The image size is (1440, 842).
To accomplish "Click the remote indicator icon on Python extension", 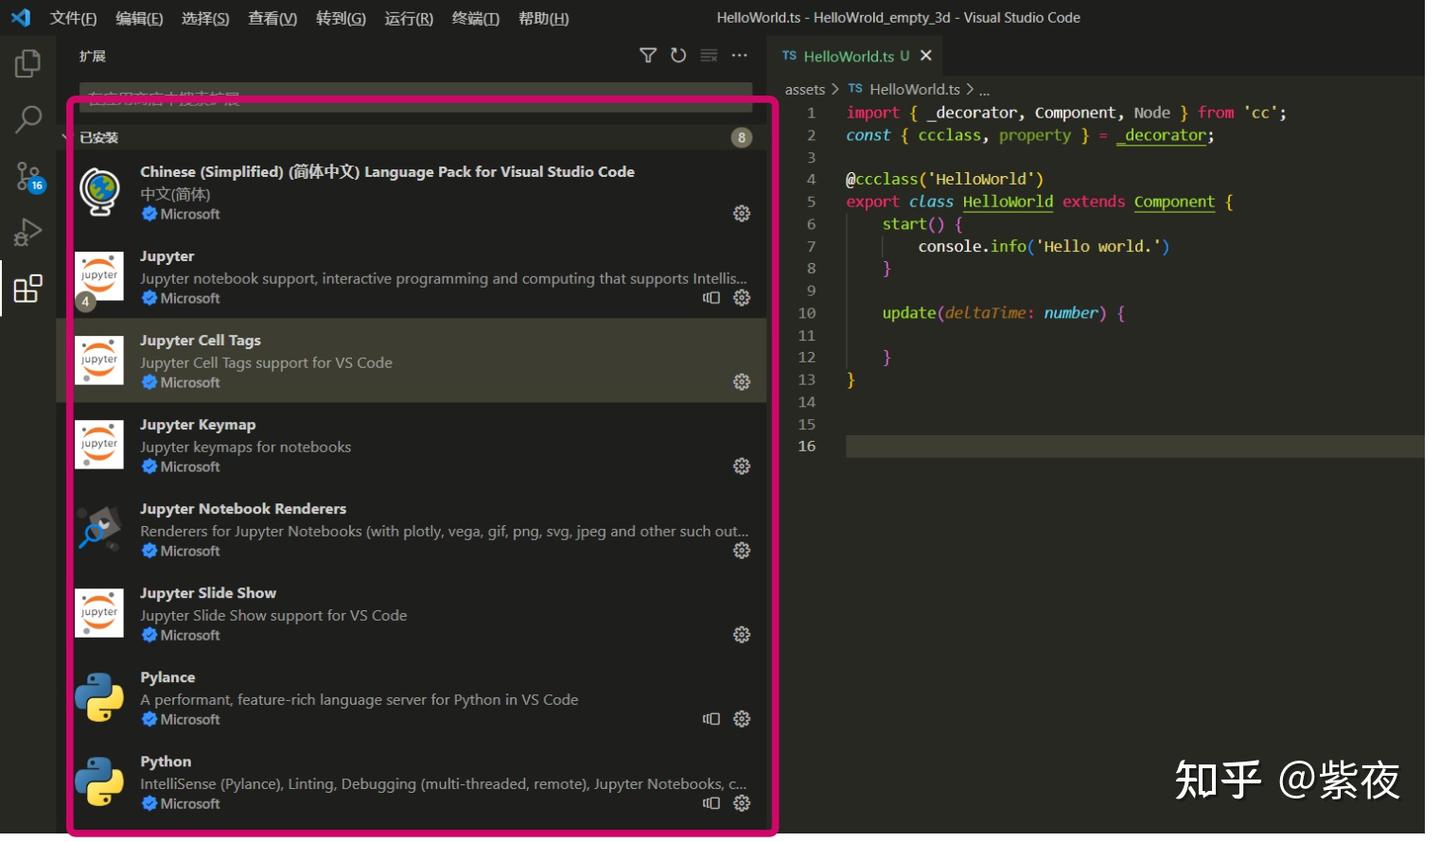I will [x=711, y=803].
